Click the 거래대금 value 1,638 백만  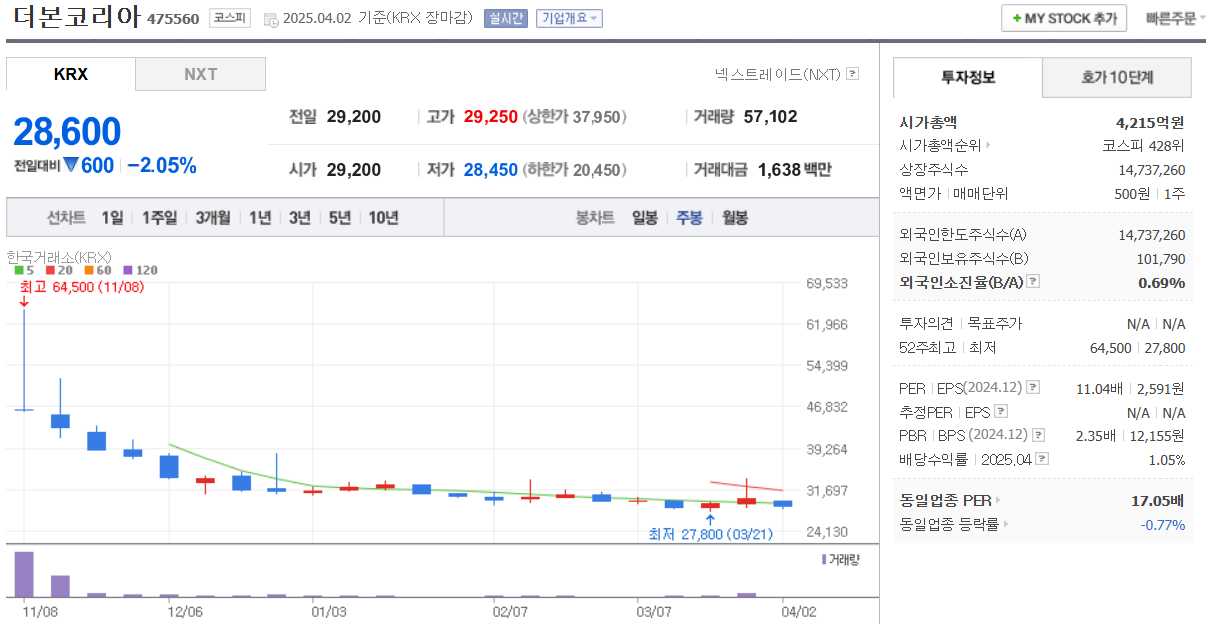click(794, 170)
